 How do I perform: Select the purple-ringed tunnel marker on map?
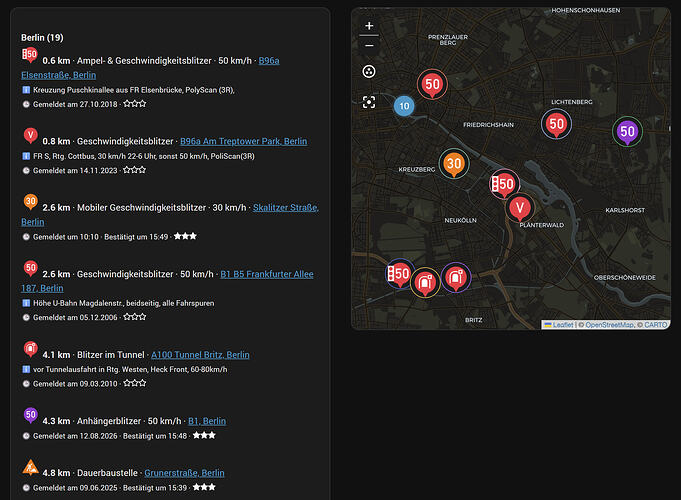tap(456, 278)
